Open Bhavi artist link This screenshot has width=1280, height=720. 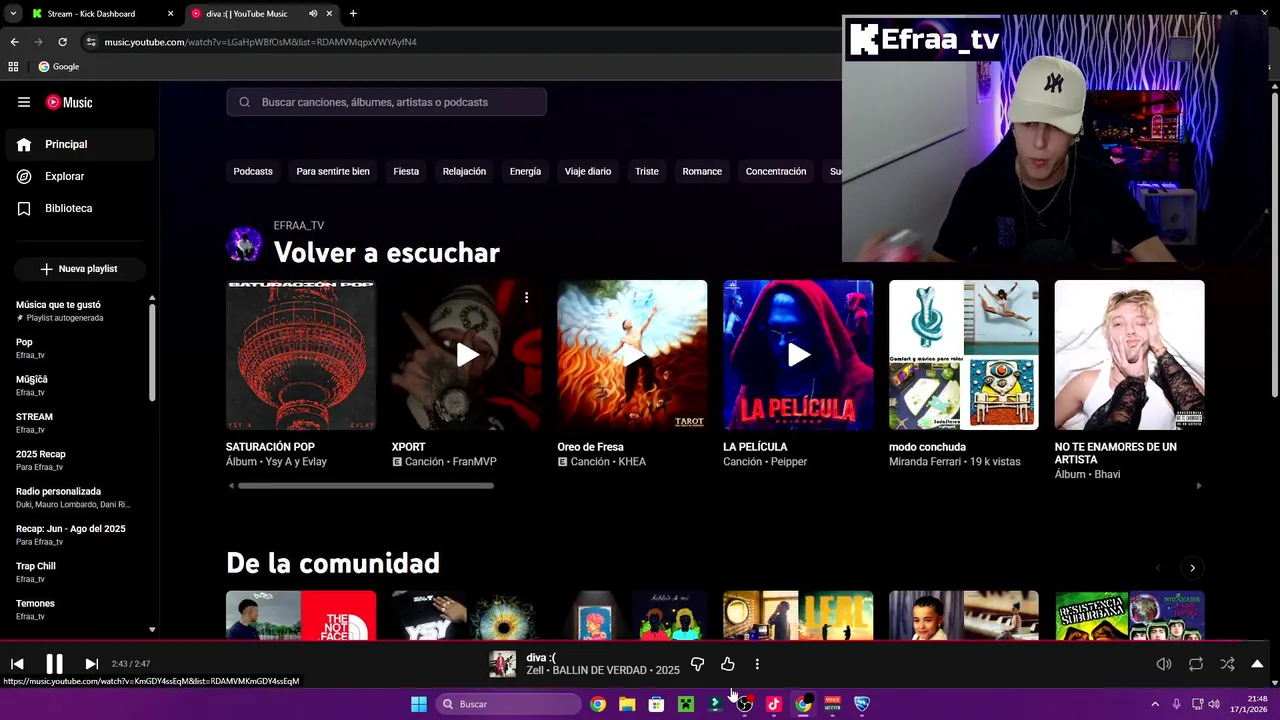pos(1107,475)
